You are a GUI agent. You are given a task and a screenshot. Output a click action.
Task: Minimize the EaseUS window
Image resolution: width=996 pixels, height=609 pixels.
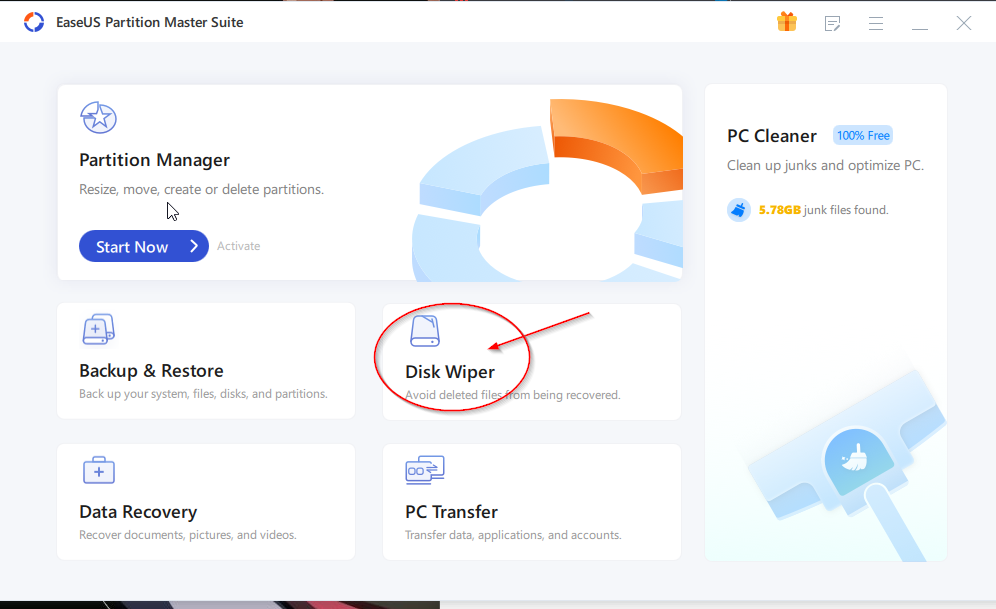coord(920,29)
